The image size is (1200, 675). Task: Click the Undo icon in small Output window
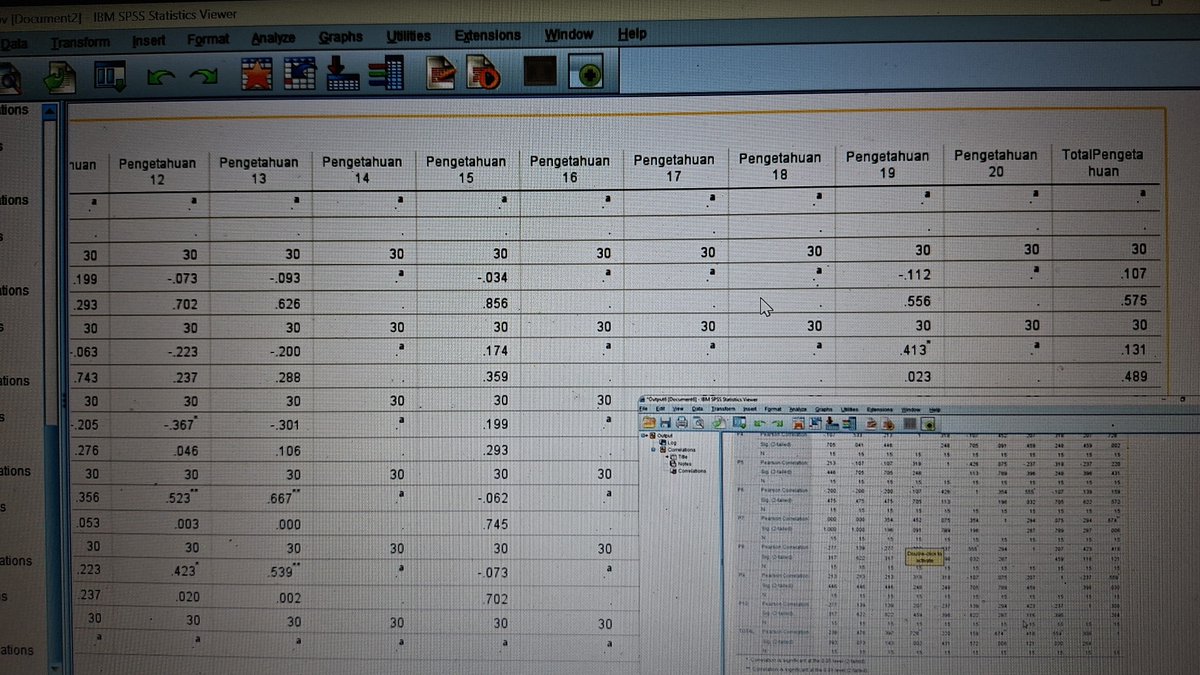point(760,424)
